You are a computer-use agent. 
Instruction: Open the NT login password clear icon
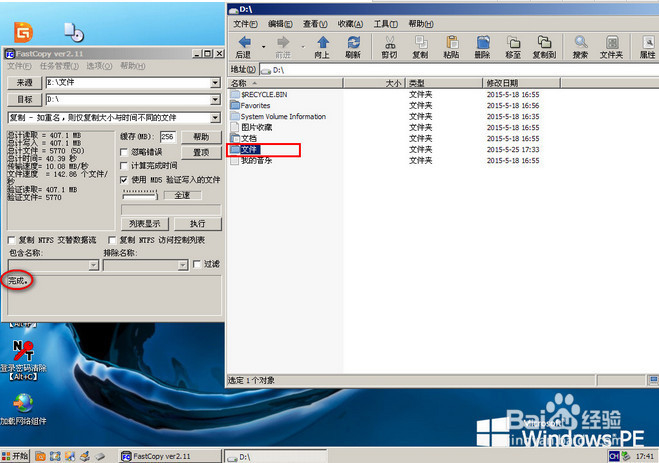point(23,351)
